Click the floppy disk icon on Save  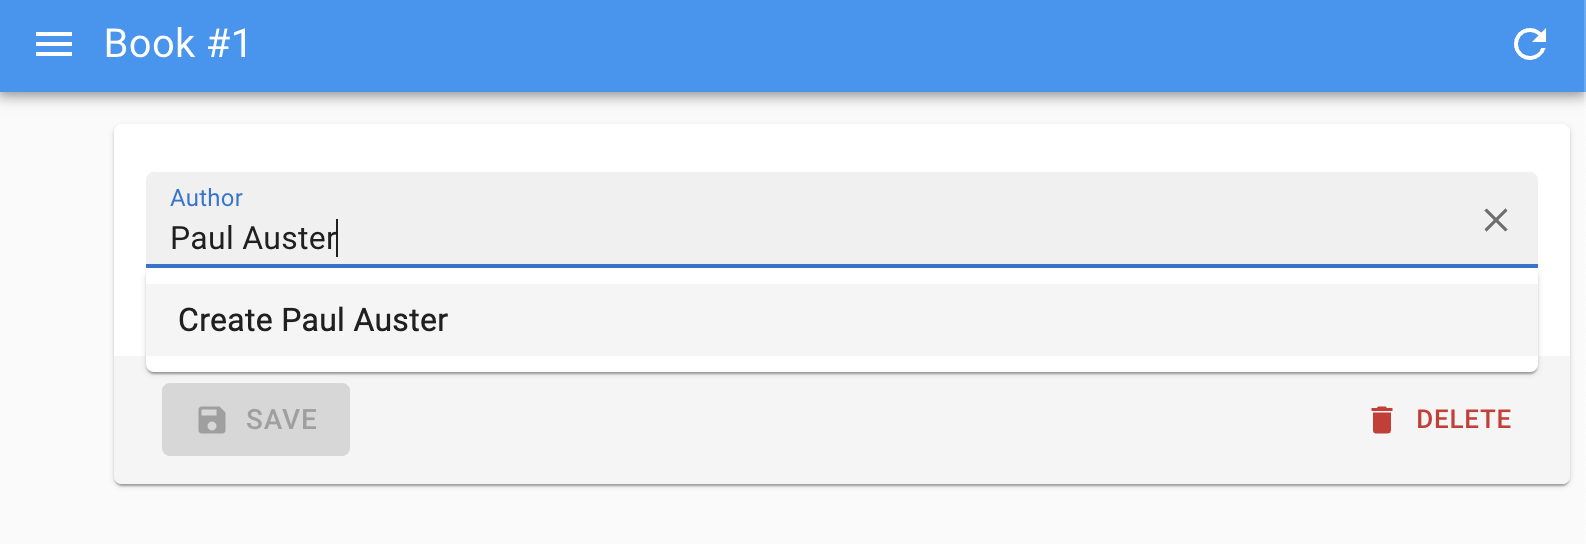212,420
